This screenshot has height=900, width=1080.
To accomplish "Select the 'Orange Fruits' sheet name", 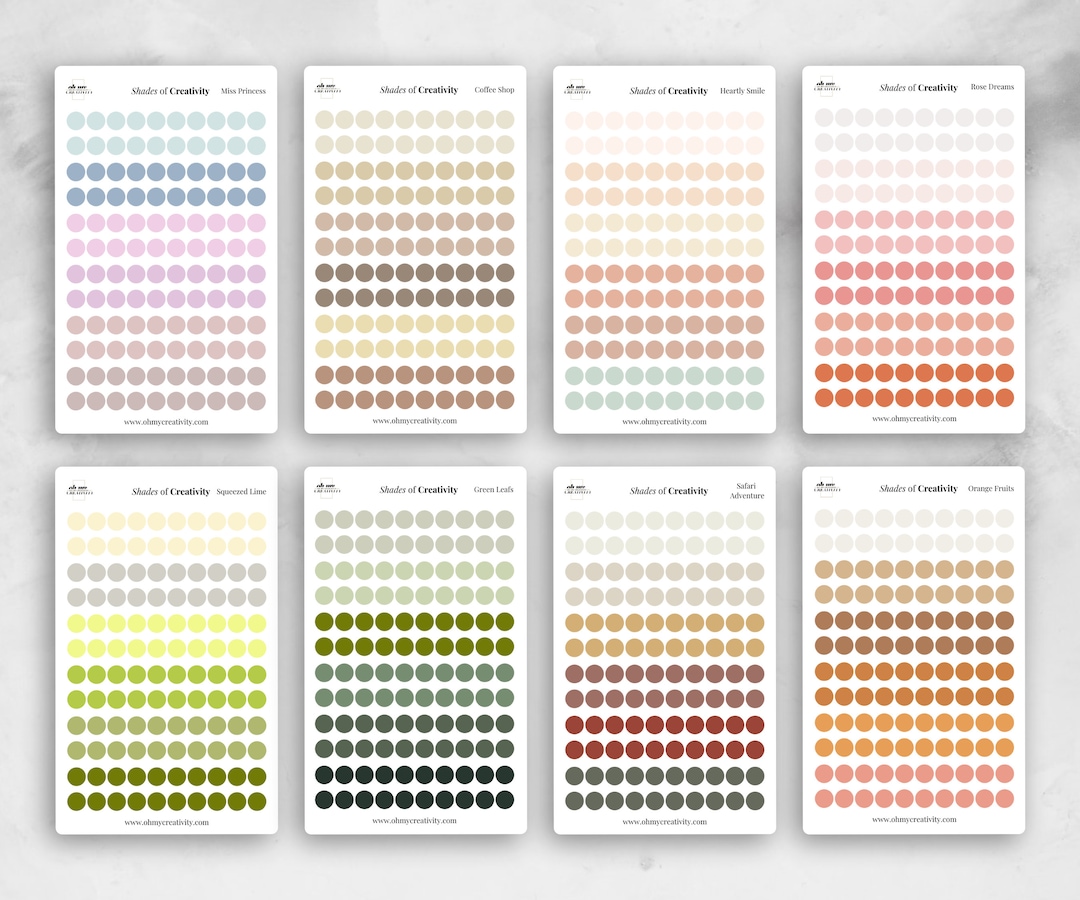I will (x=991, y=488).
